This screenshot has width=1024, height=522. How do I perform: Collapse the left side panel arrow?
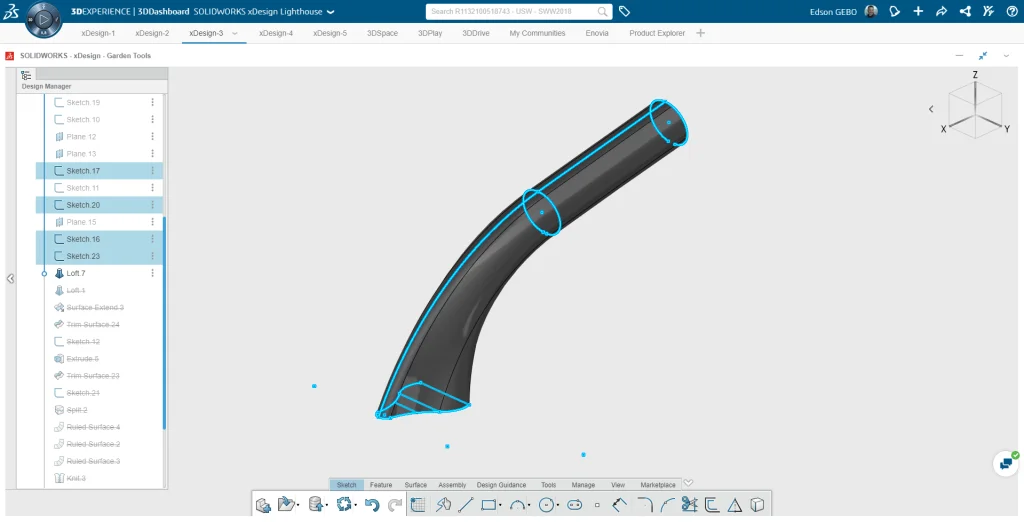pyautogui.click(x=10, y=279)
